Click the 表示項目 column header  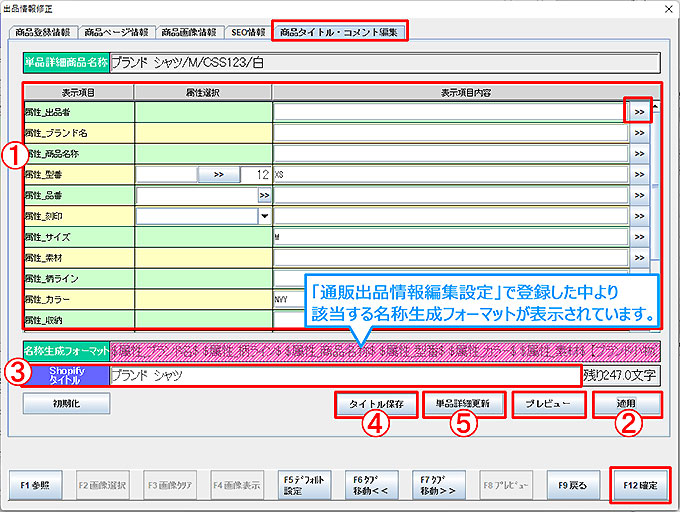click(x=78, y=92)
